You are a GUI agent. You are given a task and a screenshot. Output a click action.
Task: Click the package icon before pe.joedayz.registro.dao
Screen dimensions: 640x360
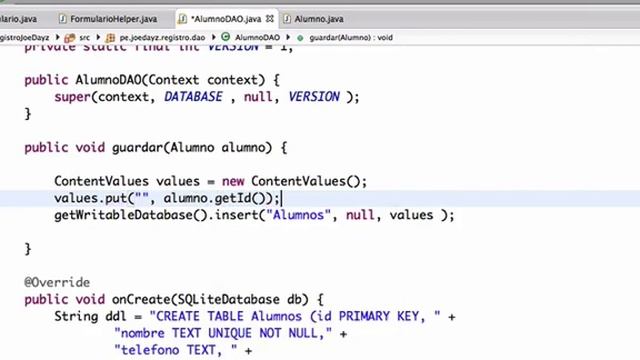(110, 38)
